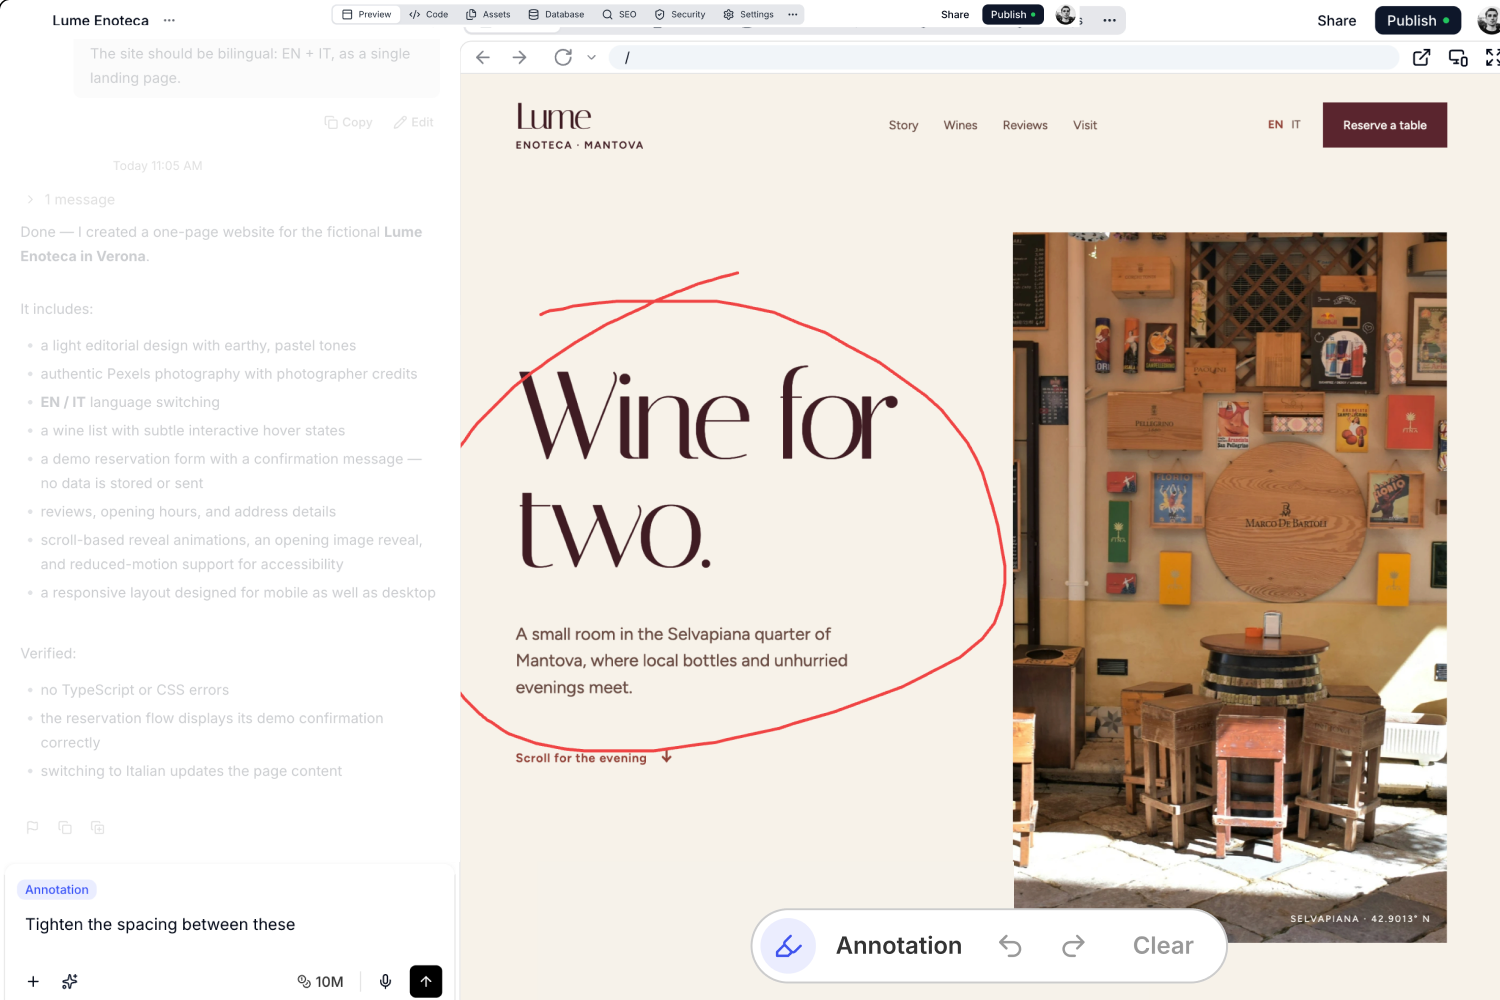The height and width of the screenshot is (1000, 1500).
Task: Click the small Publish button in the toolbar
Action: 1013,14
